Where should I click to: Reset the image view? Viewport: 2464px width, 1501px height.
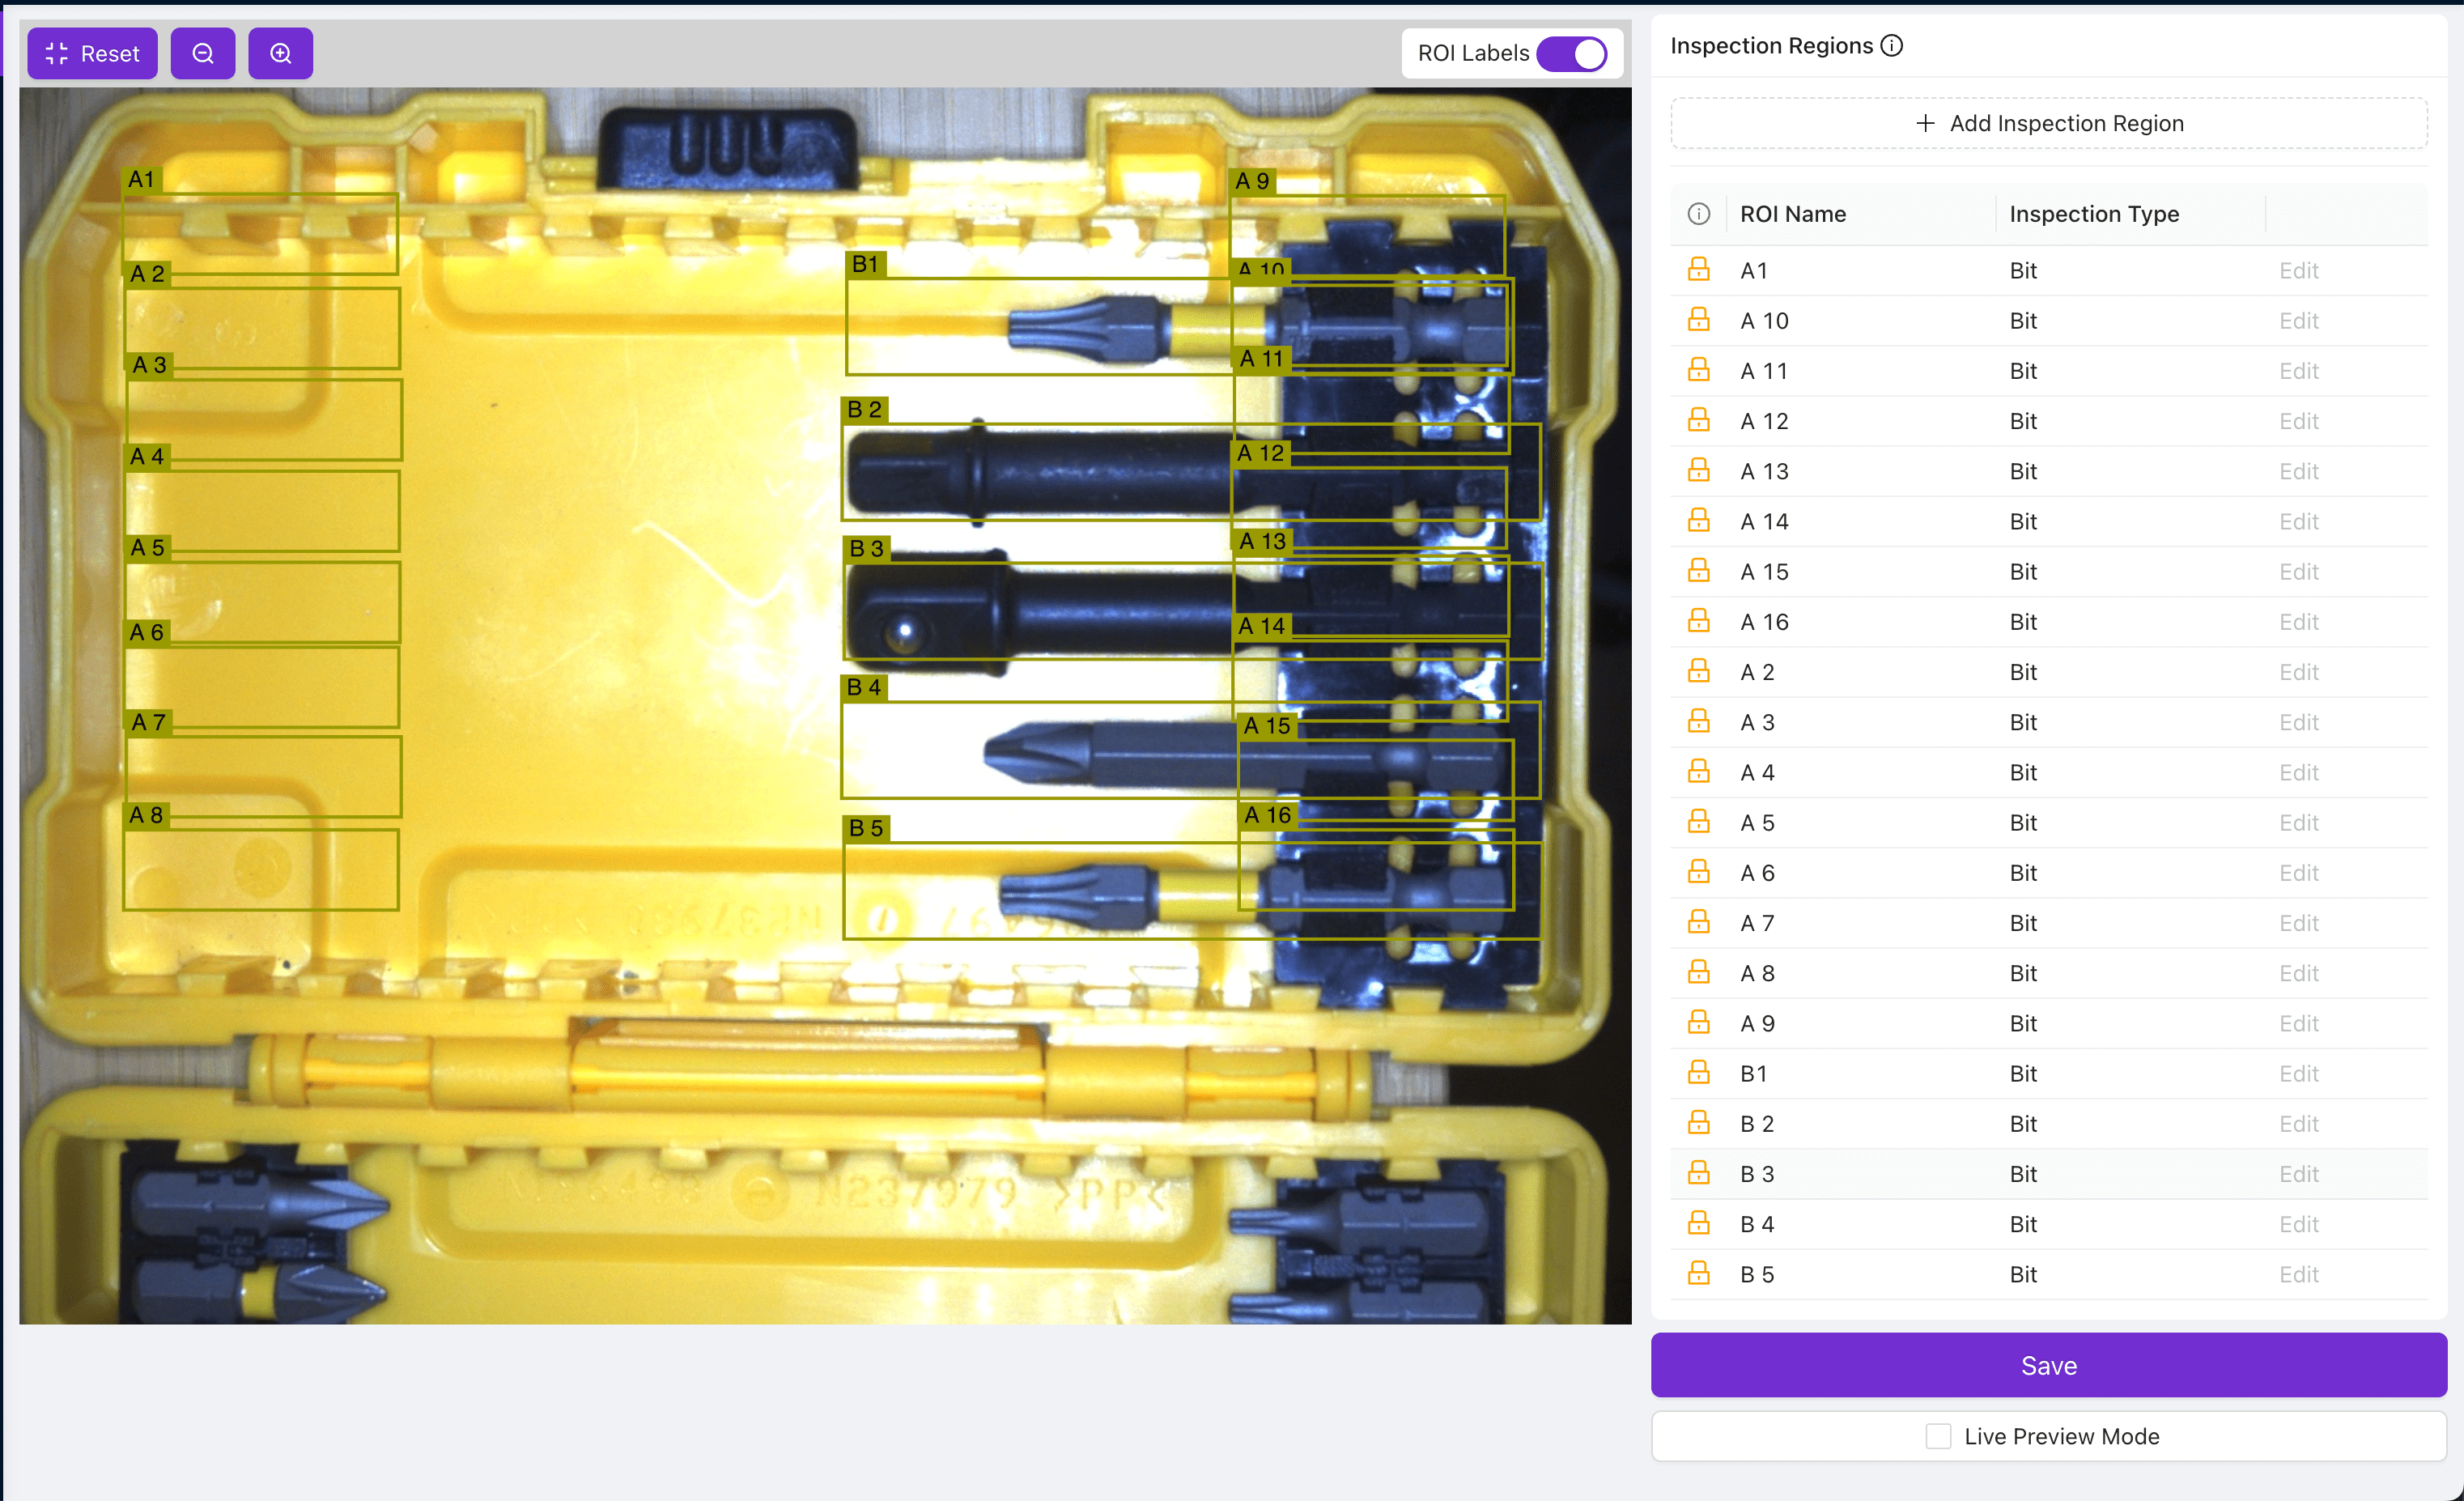[x=92, y=54]
